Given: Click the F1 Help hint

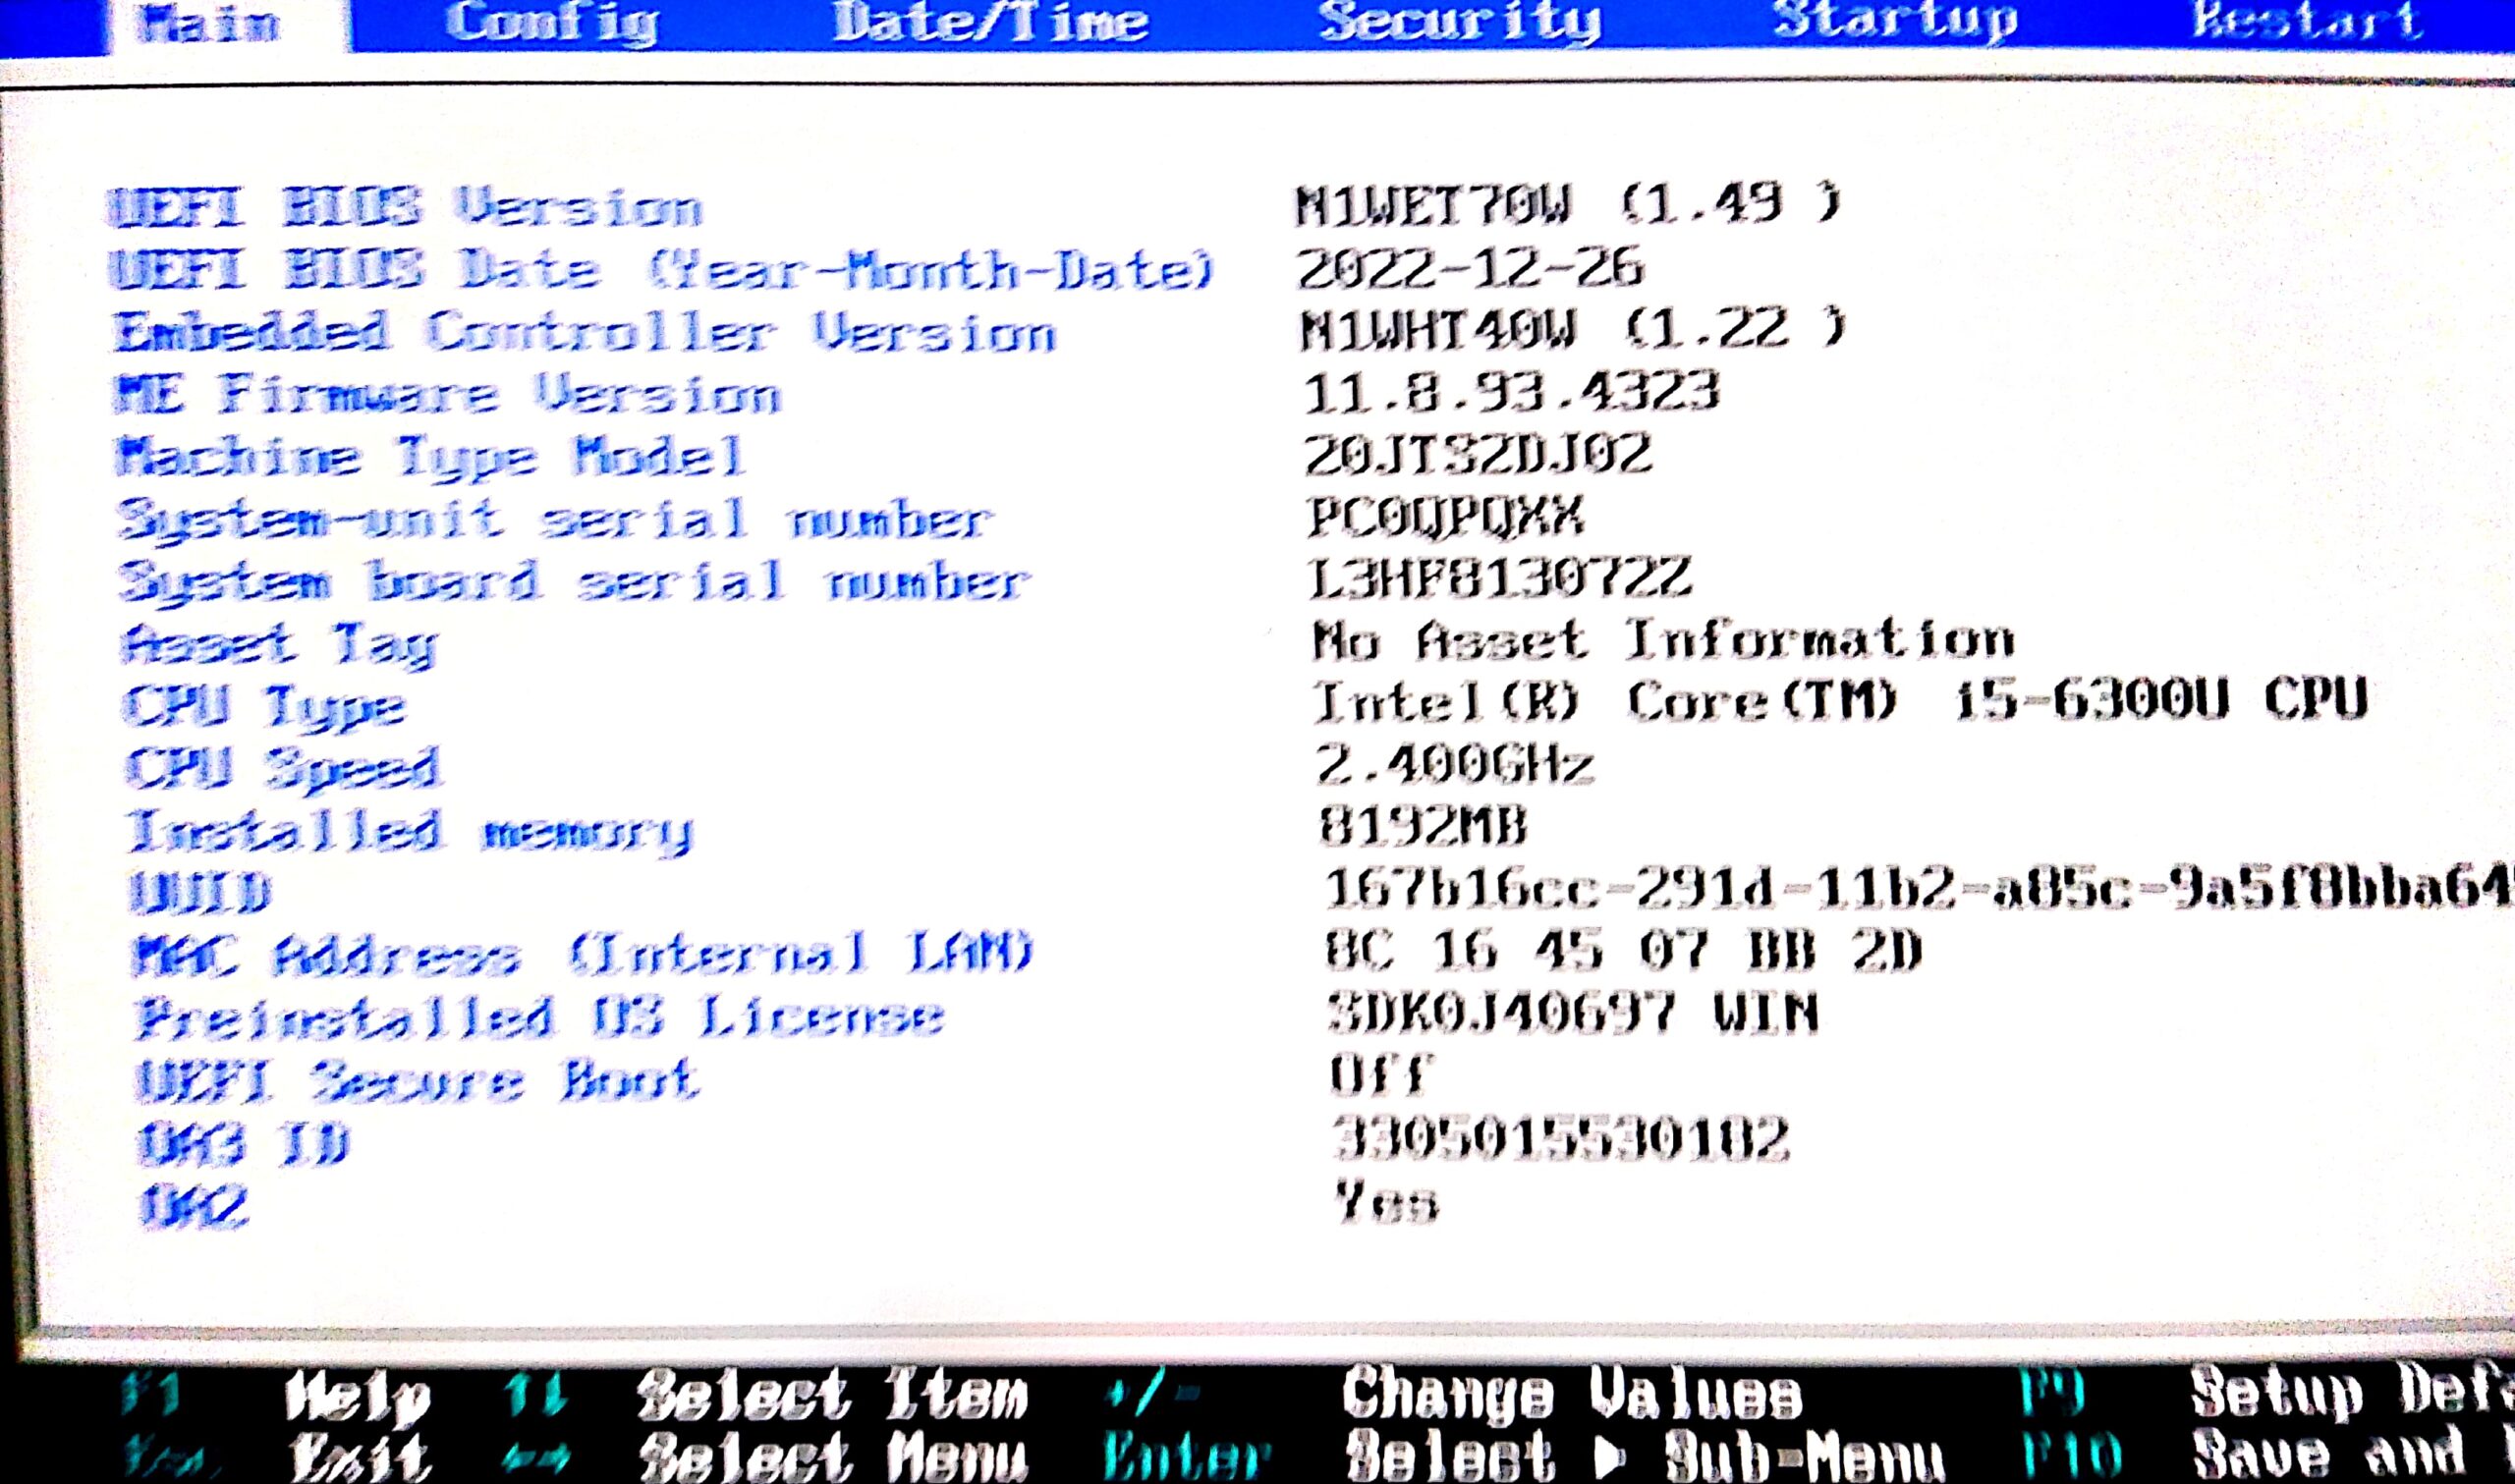Looking at the screenshot, I should coord(276,1396).
